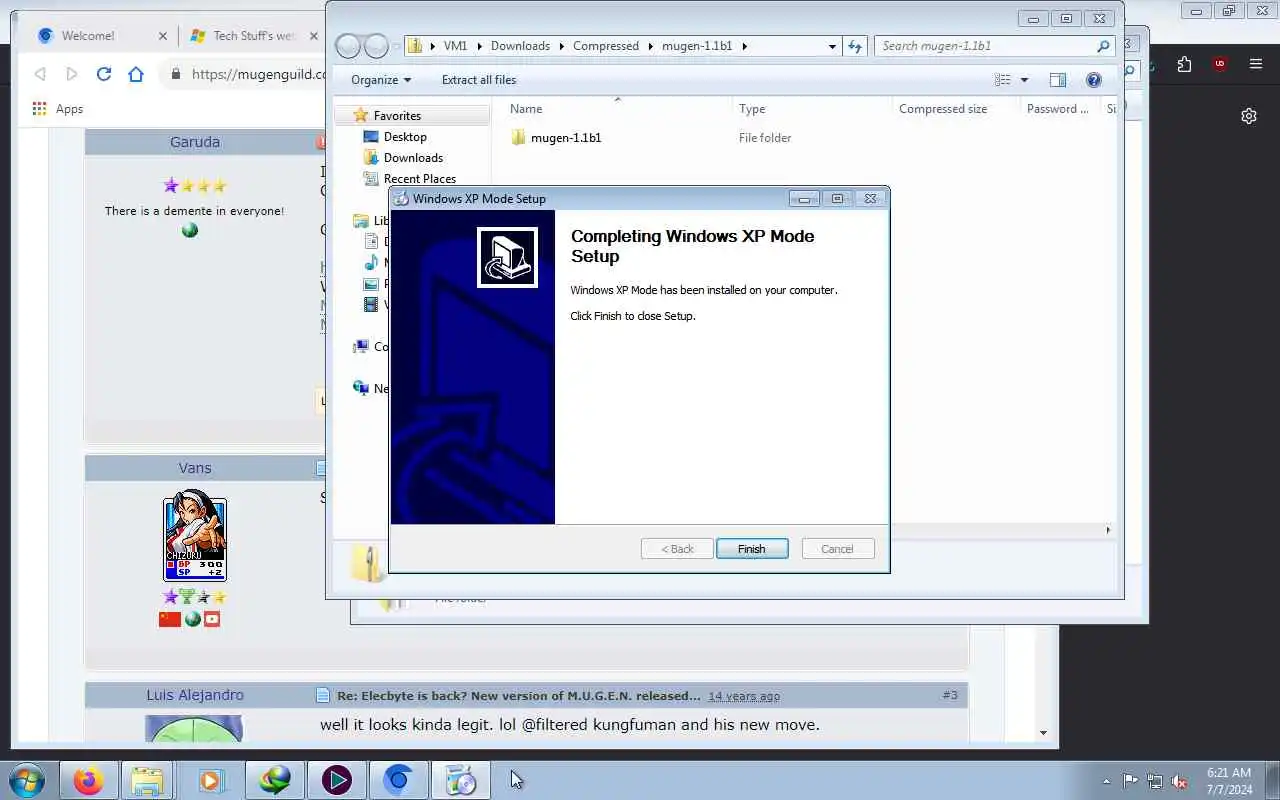
Task: Click Downloads in the address breadcrumb
Action: (x=520, y=46)
